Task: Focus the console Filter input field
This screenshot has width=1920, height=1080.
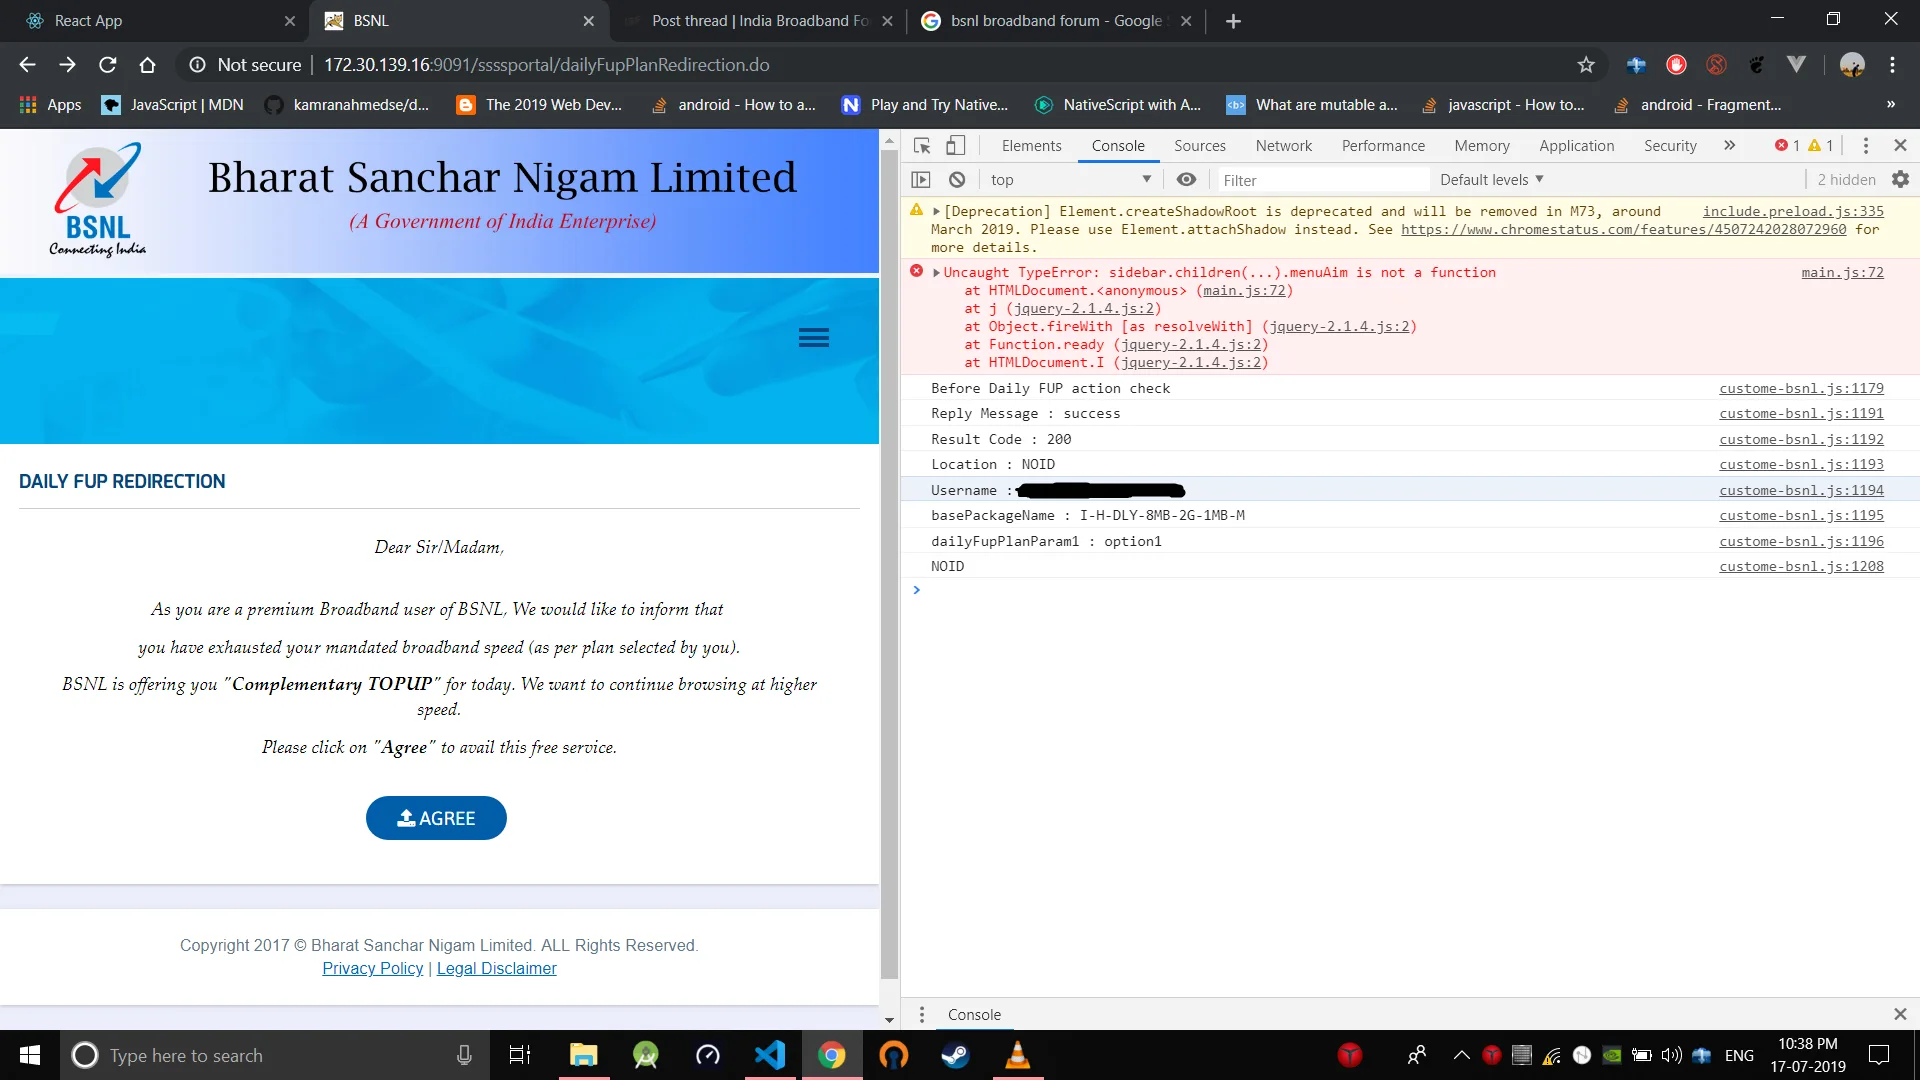Action: point(1320,180)
